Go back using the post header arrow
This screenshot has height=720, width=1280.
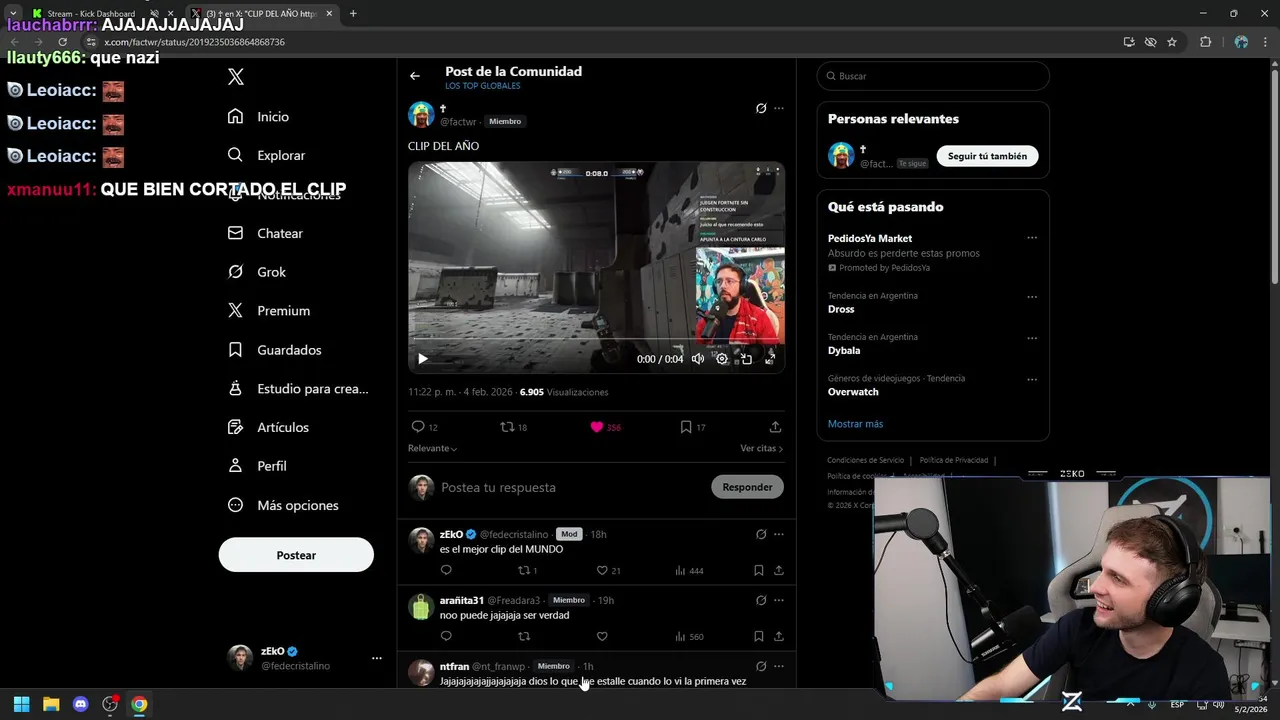(415, 76)
